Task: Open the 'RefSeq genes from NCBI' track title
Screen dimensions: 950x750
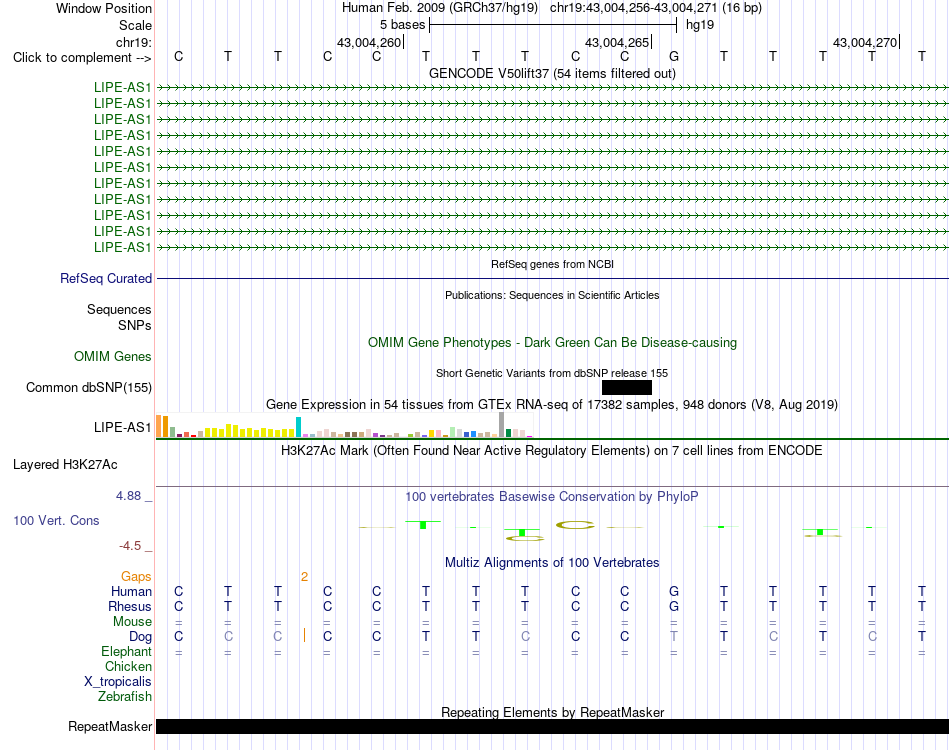Action: (x=552, y=264)
